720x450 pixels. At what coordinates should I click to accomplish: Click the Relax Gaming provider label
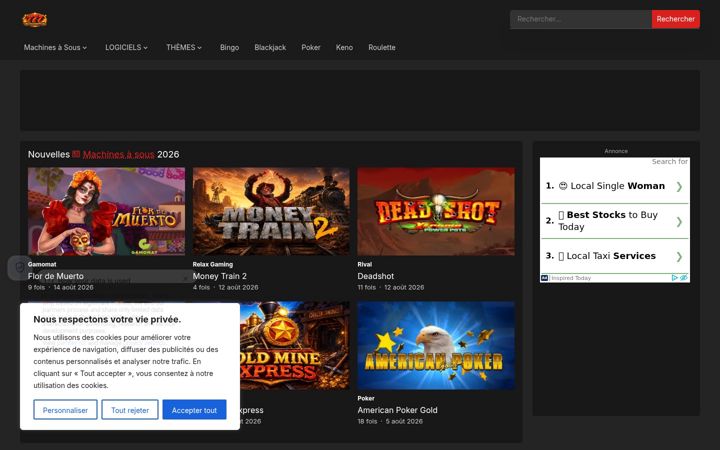[213, 264]
